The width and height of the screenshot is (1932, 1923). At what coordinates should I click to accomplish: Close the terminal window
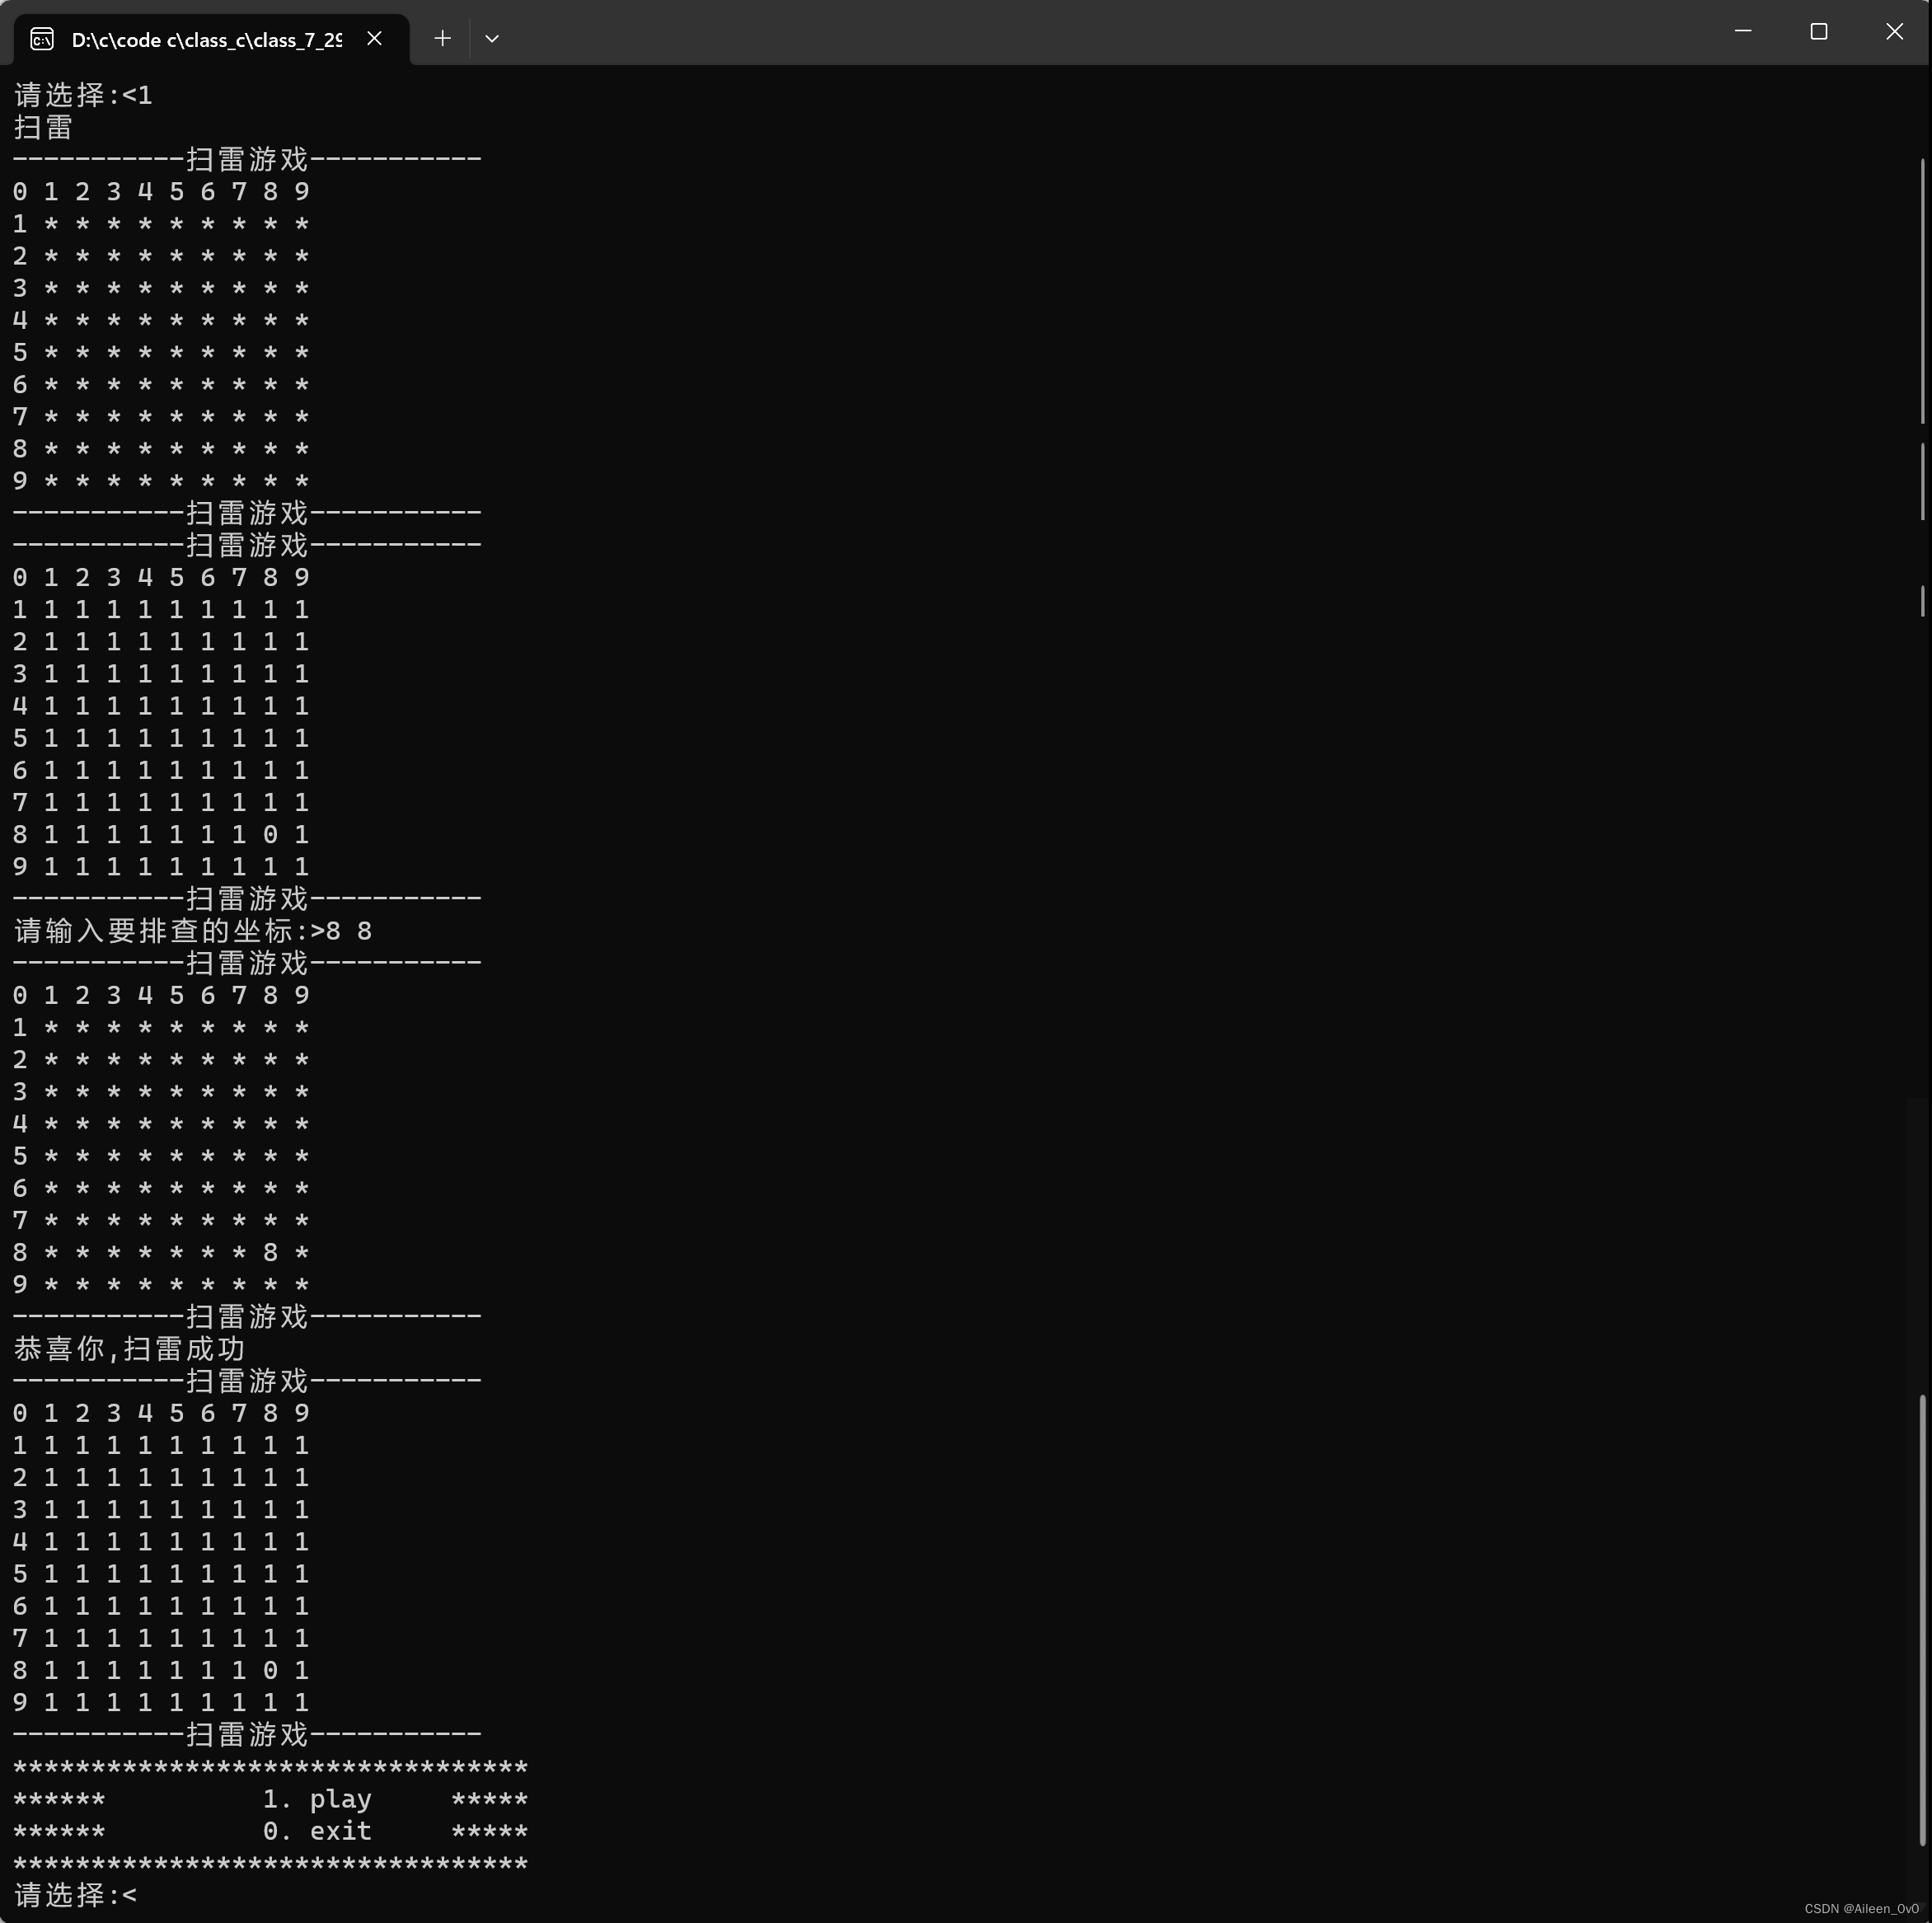point(1893,32)
